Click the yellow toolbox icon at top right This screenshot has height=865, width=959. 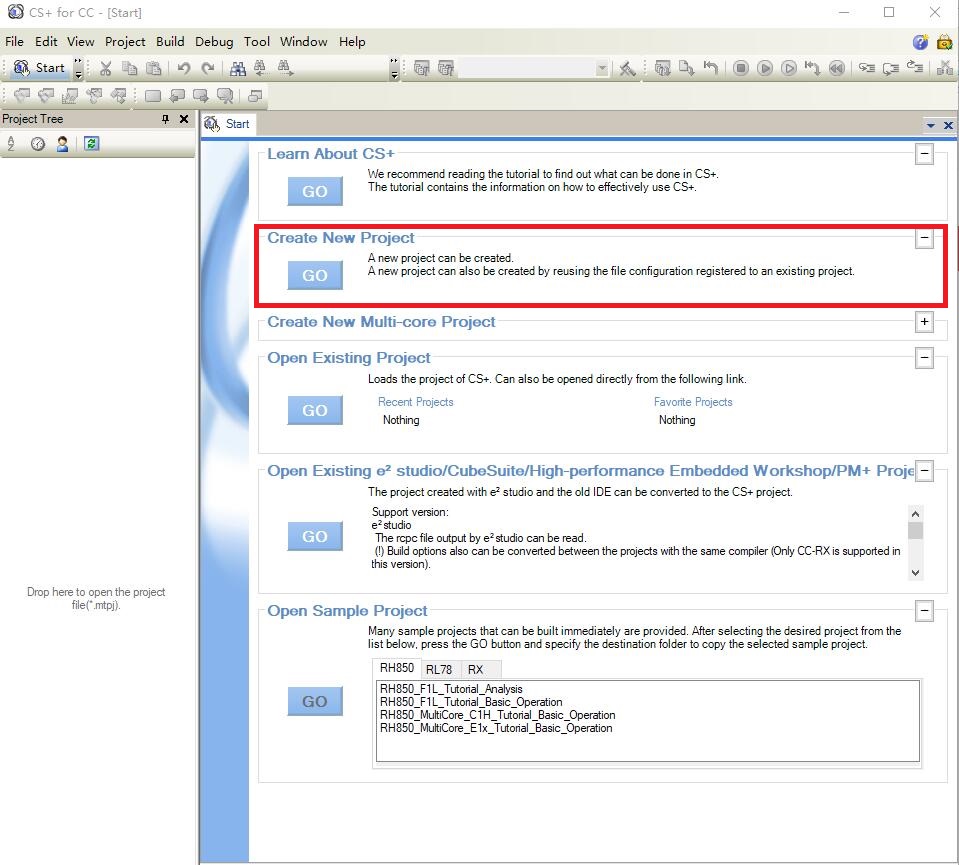944,42
